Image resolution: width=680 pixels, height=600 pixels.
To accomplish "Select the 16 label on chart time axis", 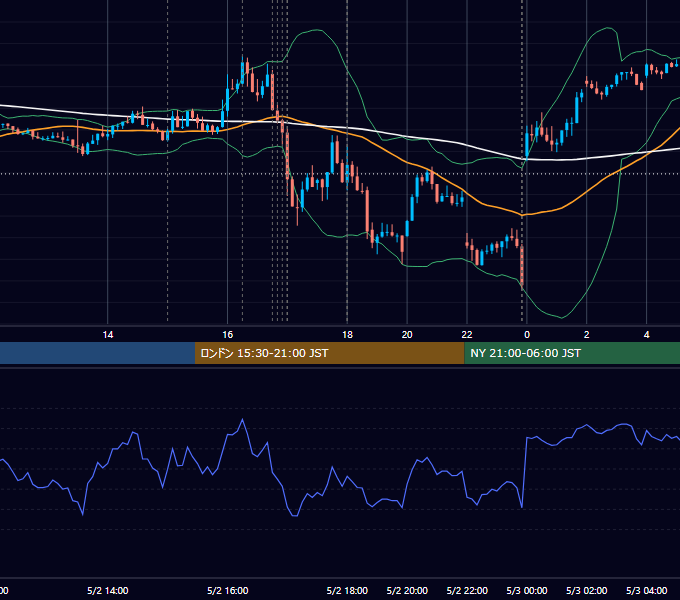I will point(228,335).
